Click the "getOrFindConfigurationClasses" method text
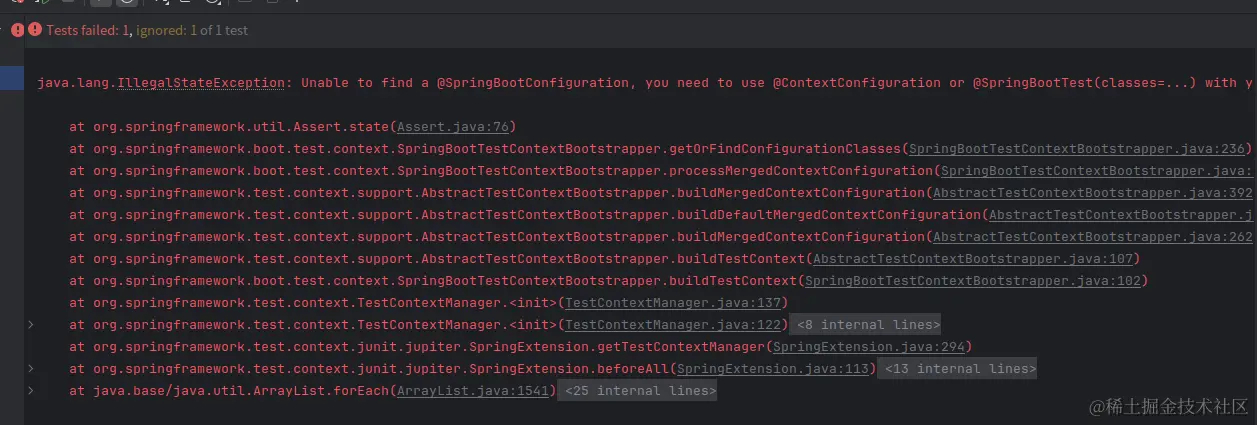Screen dimensions: 1257x425 coord(787,149)
